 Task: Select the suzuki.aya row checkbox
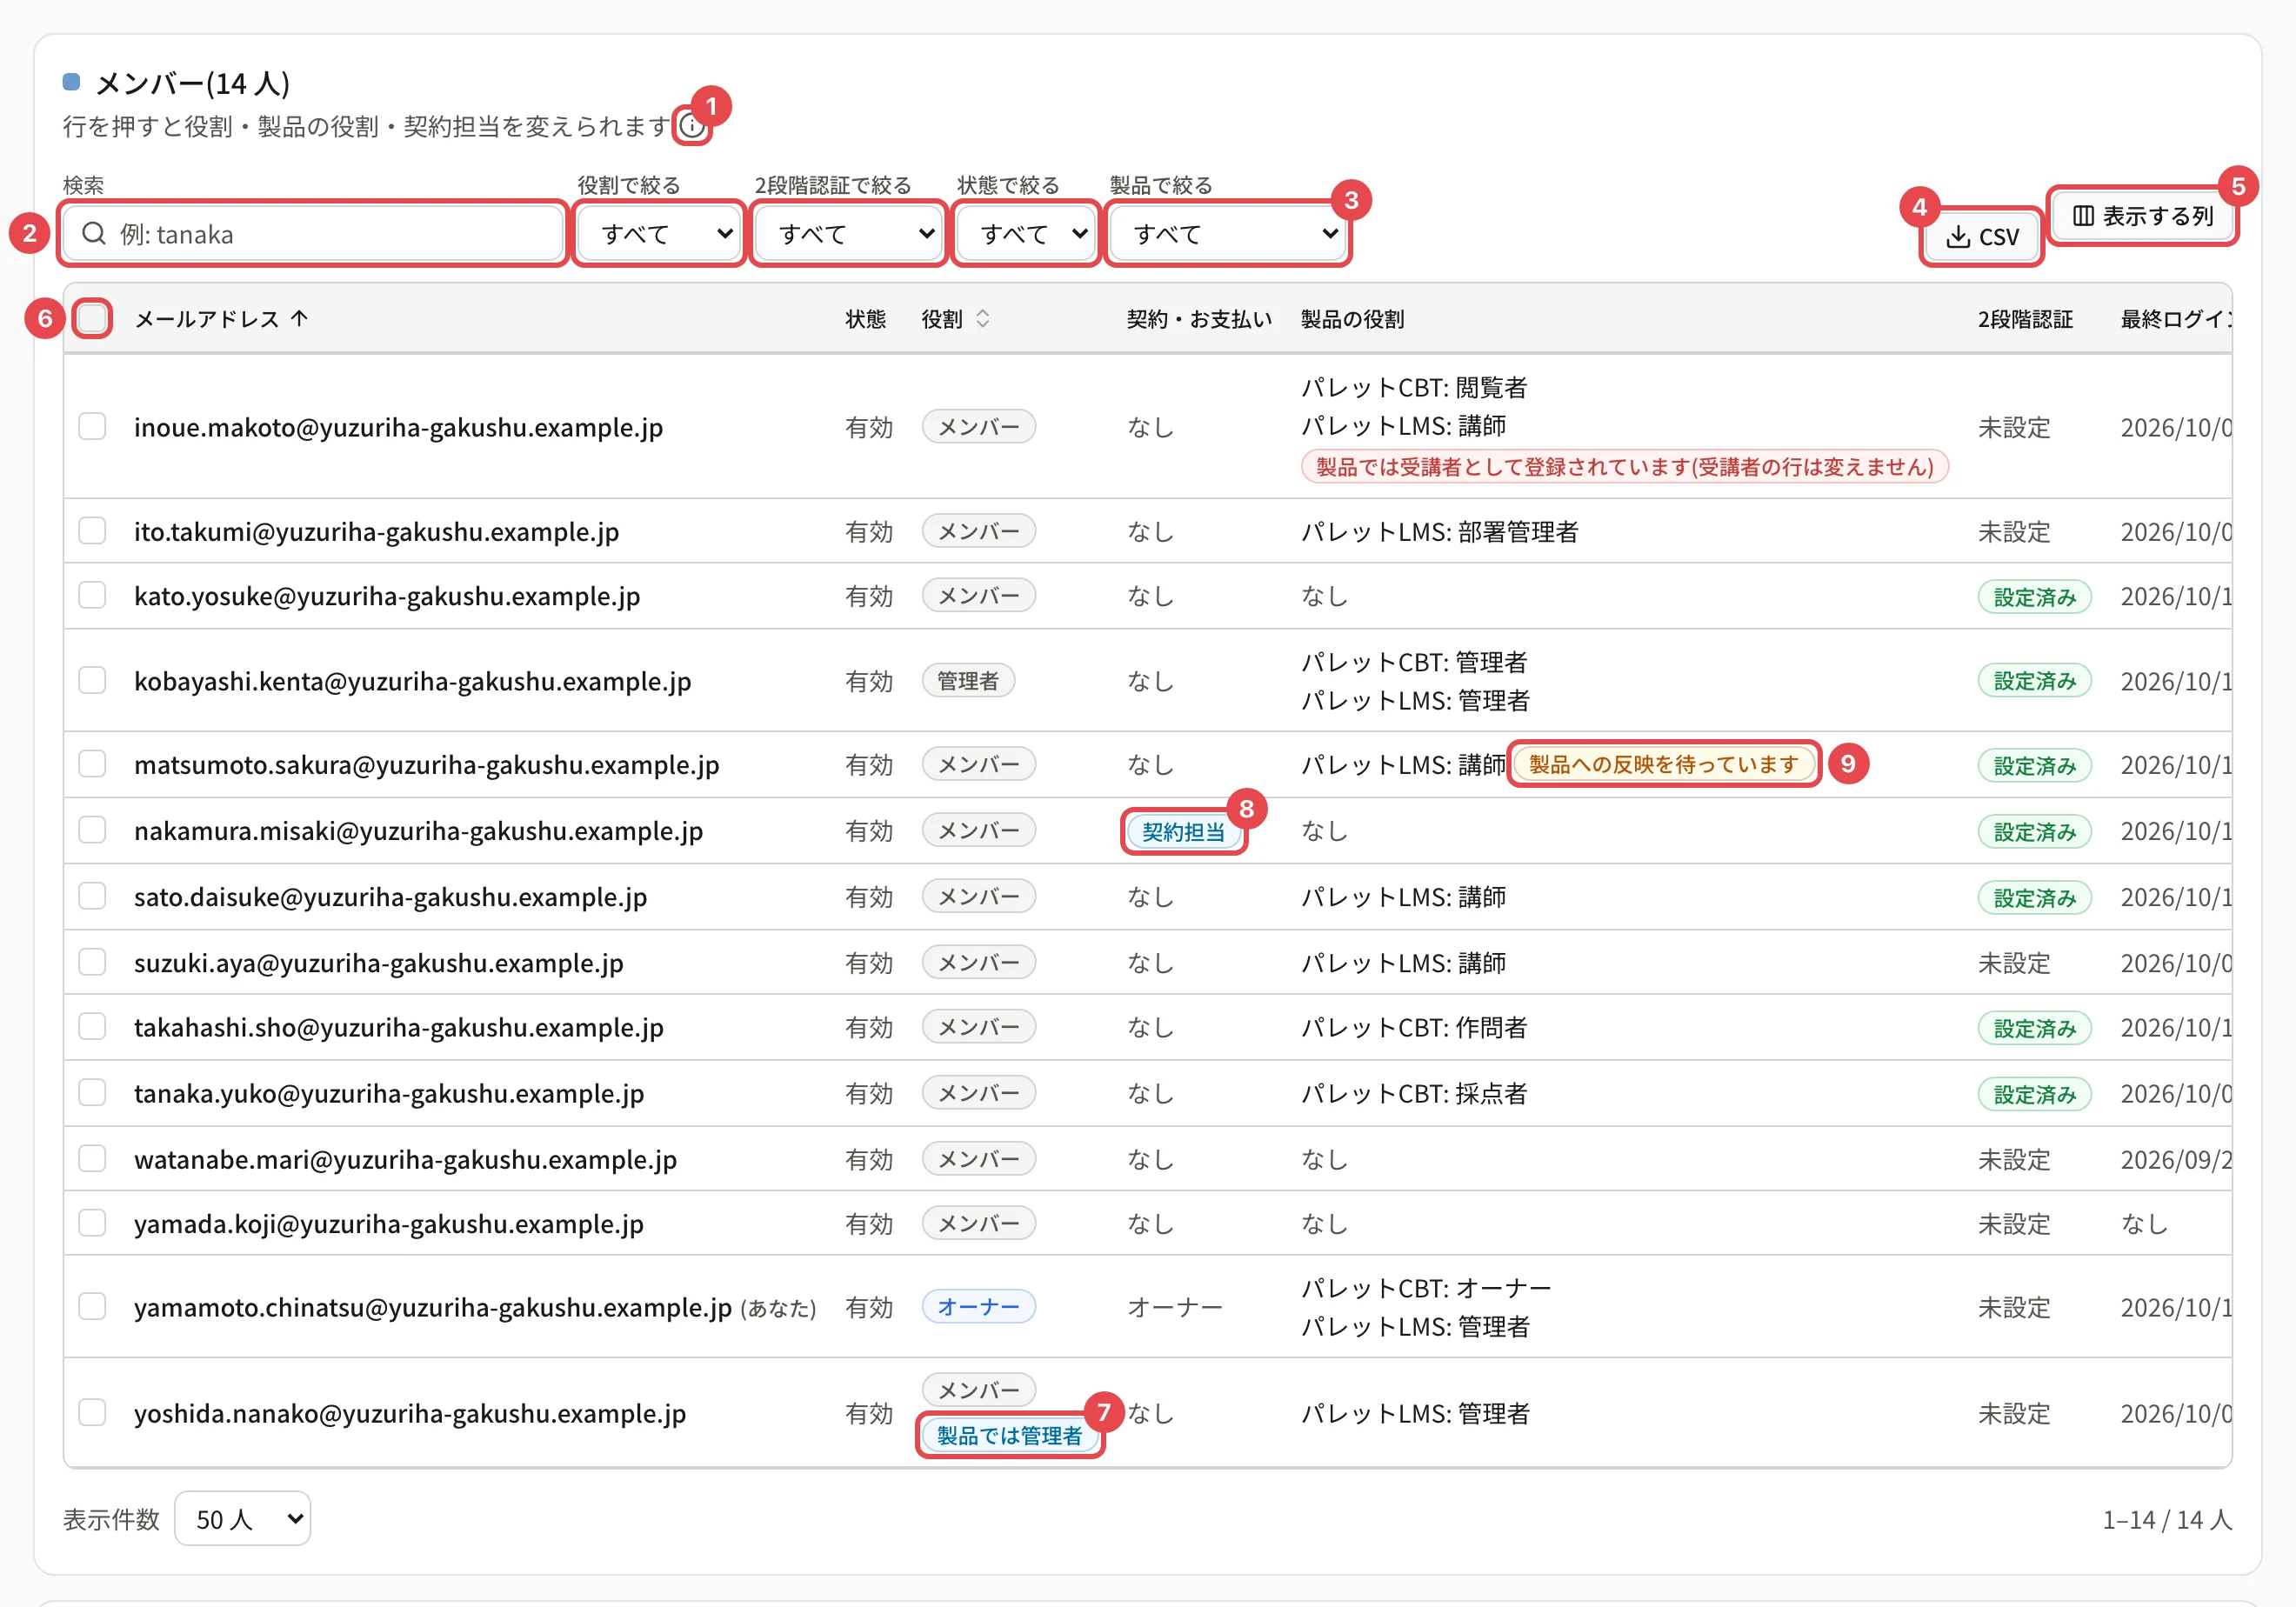click(93, 963)
